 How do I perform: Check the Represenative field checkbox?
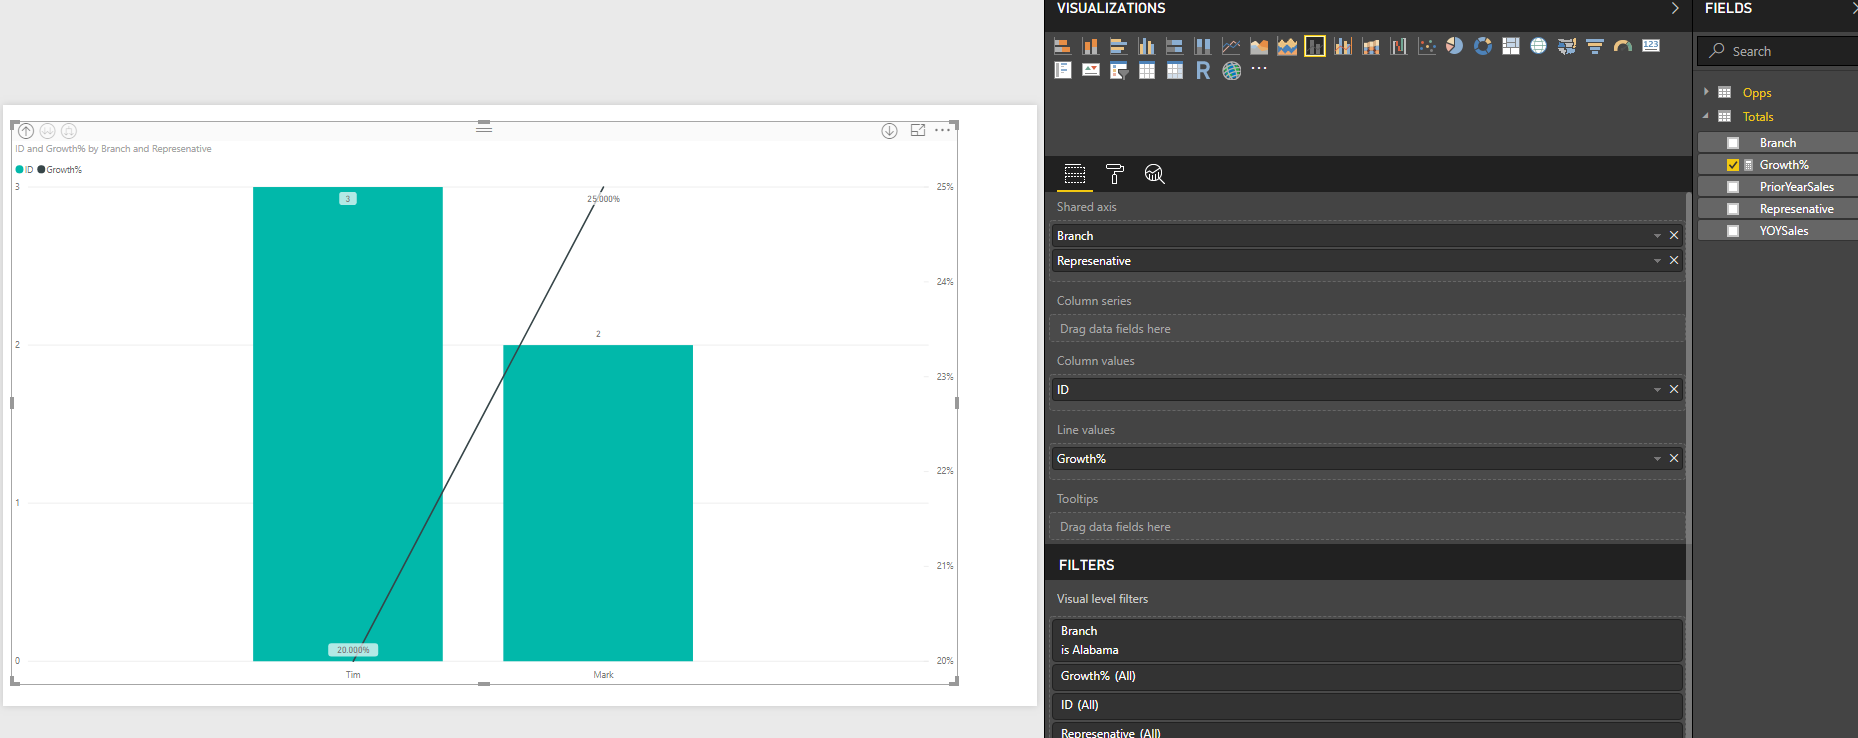pos(1733,209)
